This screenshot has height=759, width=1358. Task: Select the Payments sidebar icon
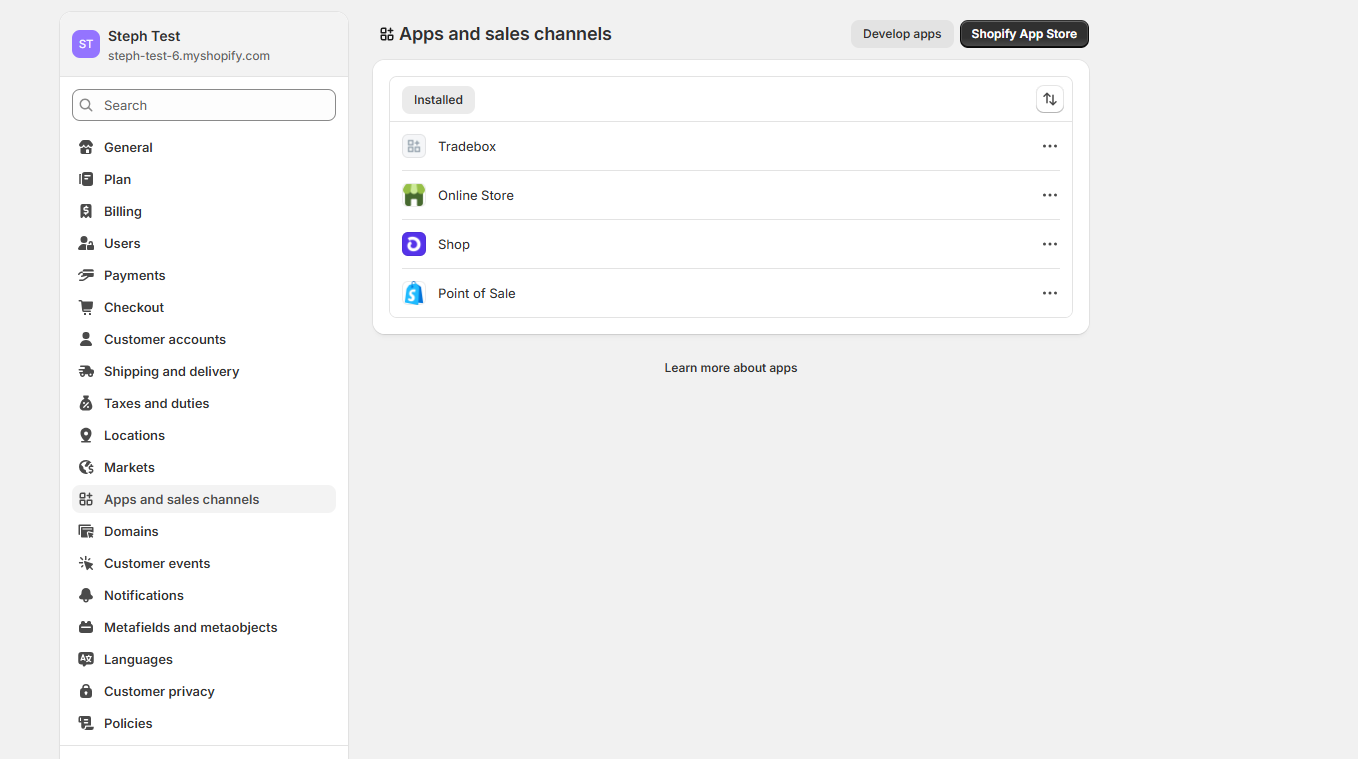click(87, 275)
